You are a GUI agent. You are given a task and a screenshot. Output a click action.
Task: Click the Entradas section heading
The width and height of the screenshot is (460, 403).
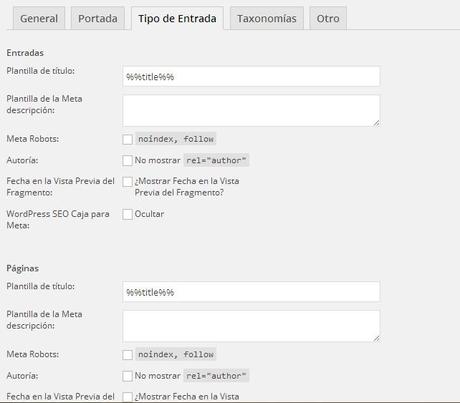(x=25, y=53)
